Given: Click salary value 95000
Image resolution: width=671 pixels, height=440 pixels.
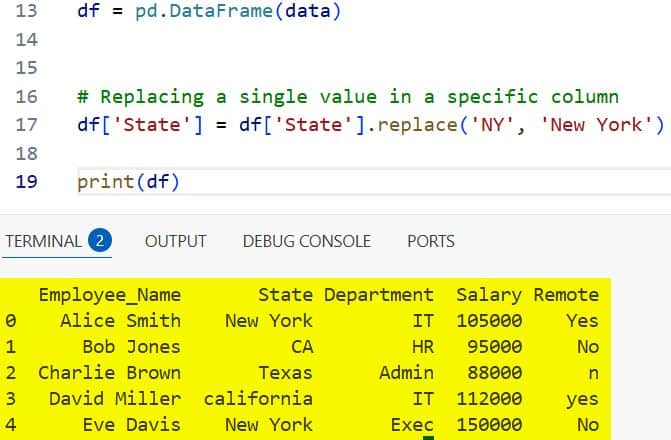Looking at the screenshot, I should 495,347.
